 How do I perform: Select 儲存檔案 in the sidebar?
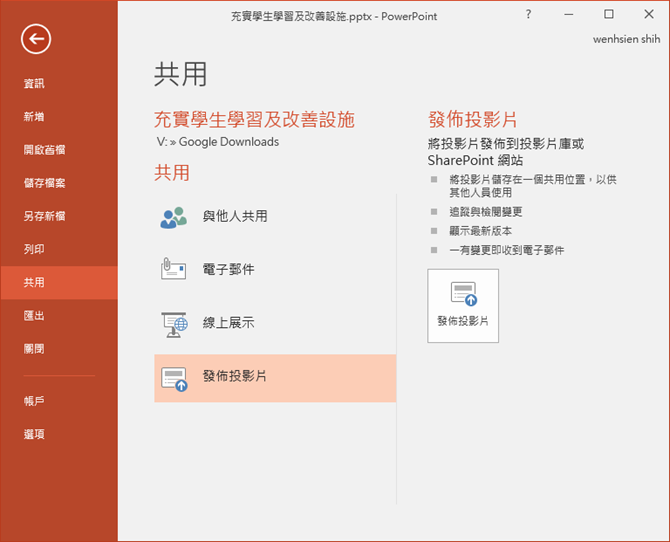[44, 183]
